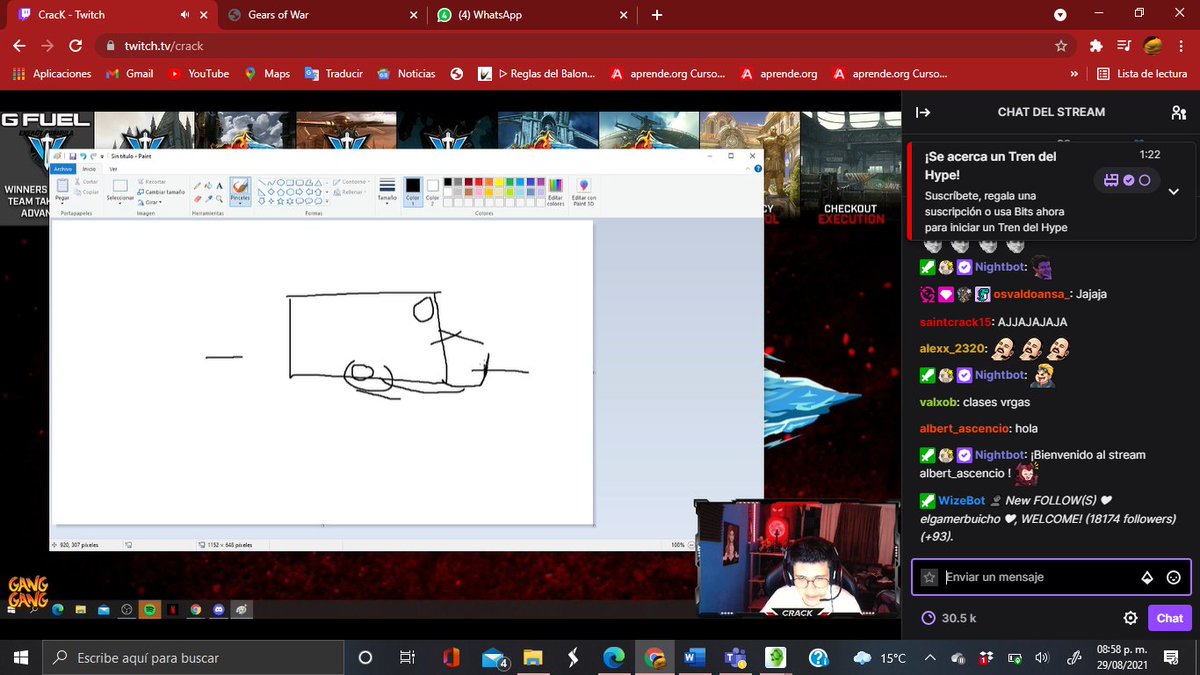Image resolution: width=1200 pixels, height=675 pixels.
Task: Open File Explorer from the taskbar
Action: 533,657
